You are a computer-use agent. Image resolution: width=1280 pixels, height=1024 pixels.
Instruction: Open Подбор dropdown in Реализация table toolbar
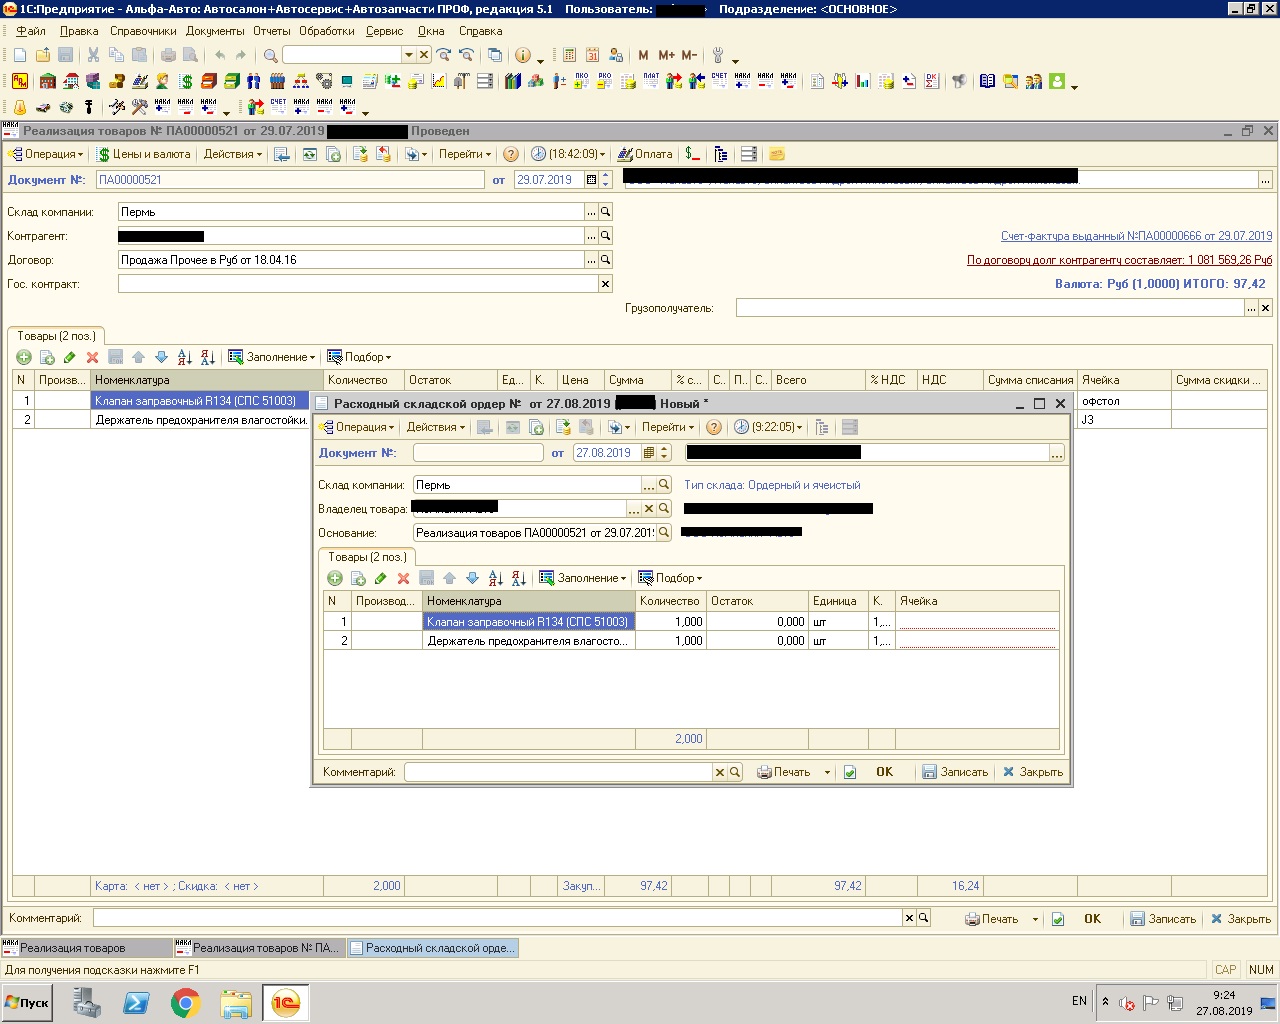(360, 357)
